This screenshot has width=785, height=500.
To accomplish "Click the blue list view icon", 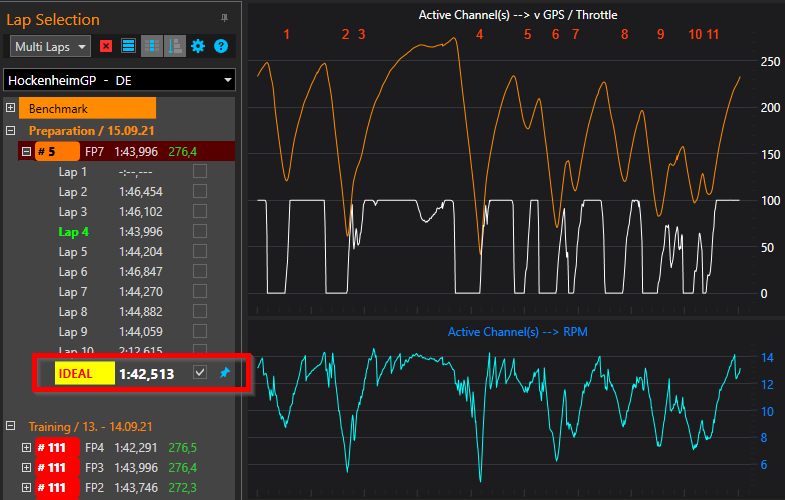I will coord(128,46).
